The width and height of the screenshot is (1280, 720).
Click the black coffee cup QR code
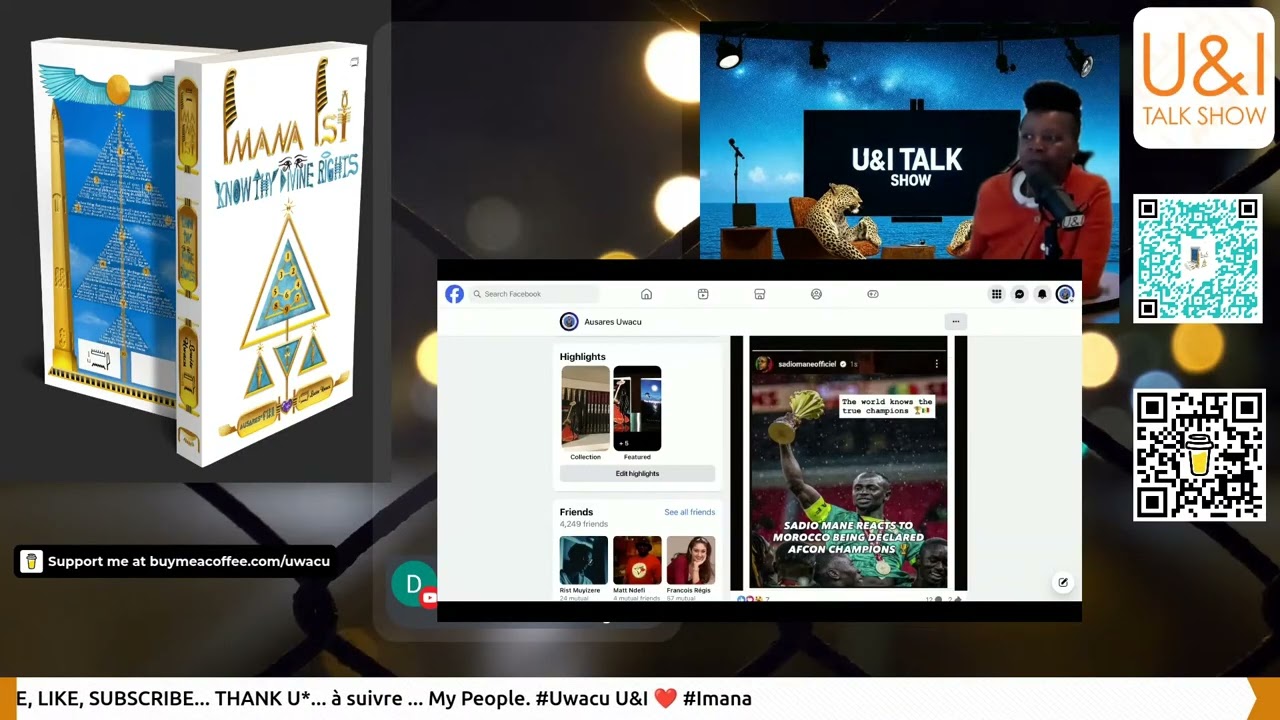(1199, 455)
